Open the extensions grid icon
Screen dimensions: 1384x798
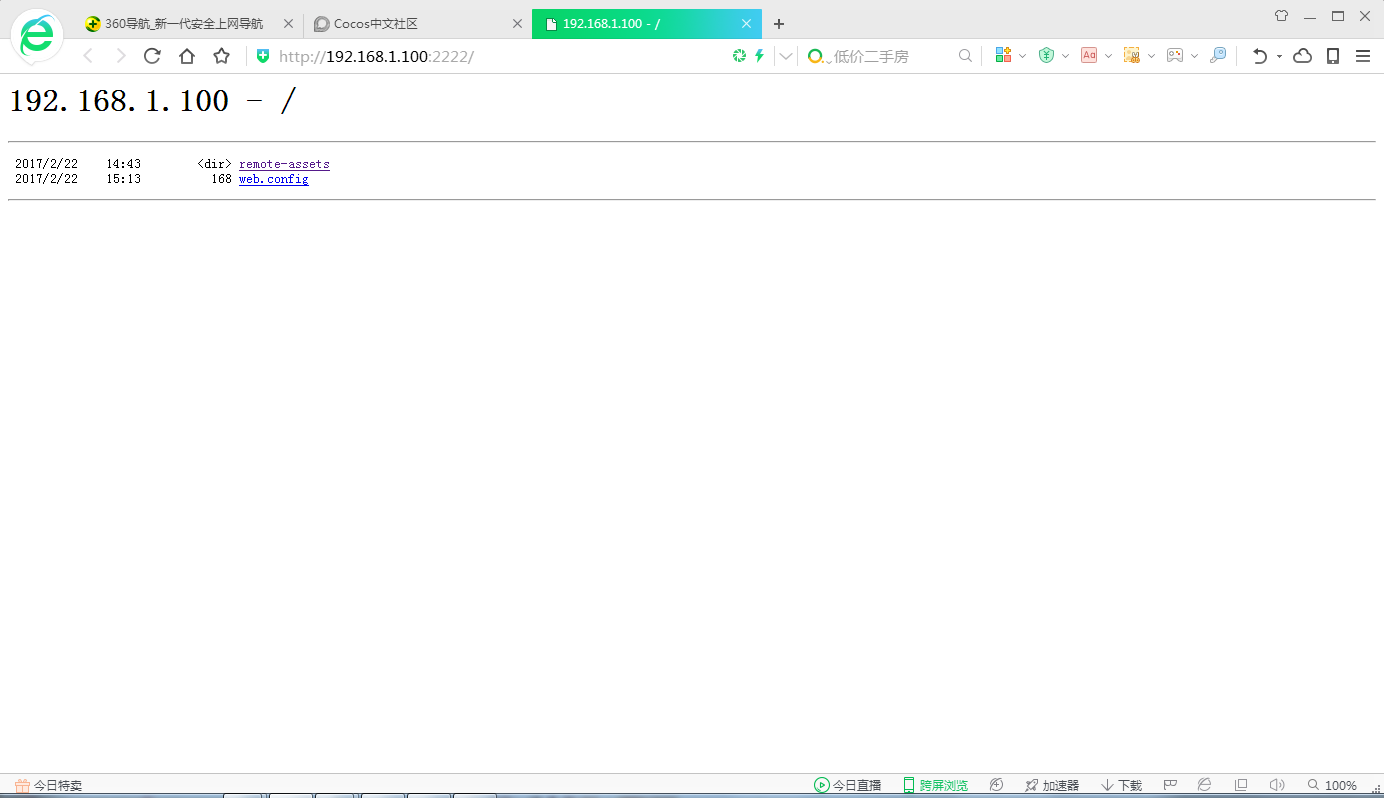(x=1003, y=56)
